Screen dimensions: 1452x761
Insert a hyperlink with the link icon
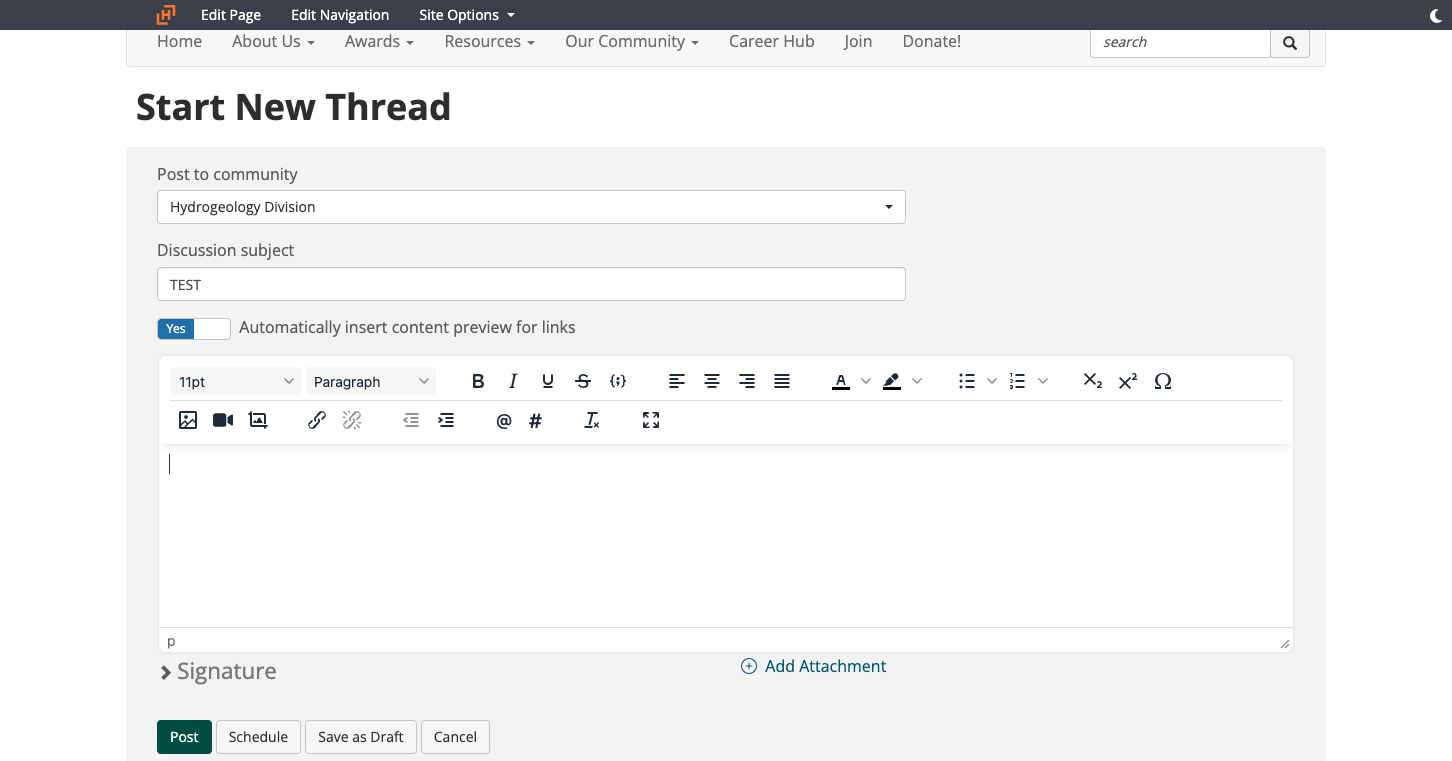point(317,420)
